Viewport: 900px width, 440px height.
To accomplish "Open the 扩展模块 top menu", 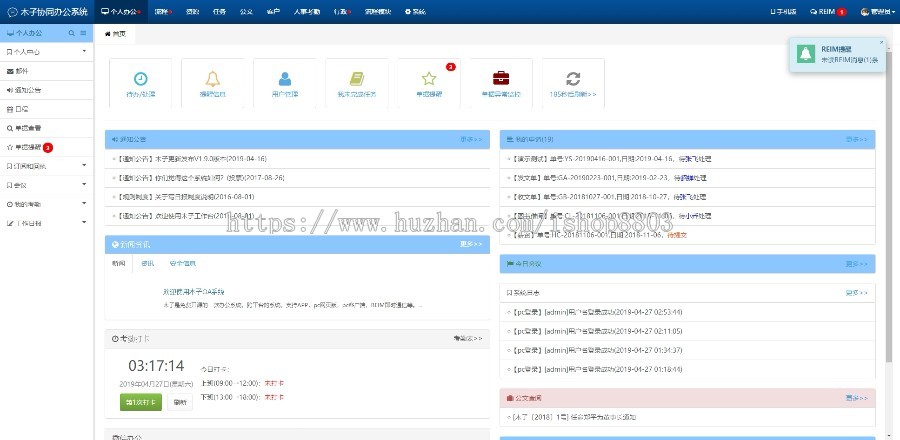I will pyautogui.click(x=378, y=11).
